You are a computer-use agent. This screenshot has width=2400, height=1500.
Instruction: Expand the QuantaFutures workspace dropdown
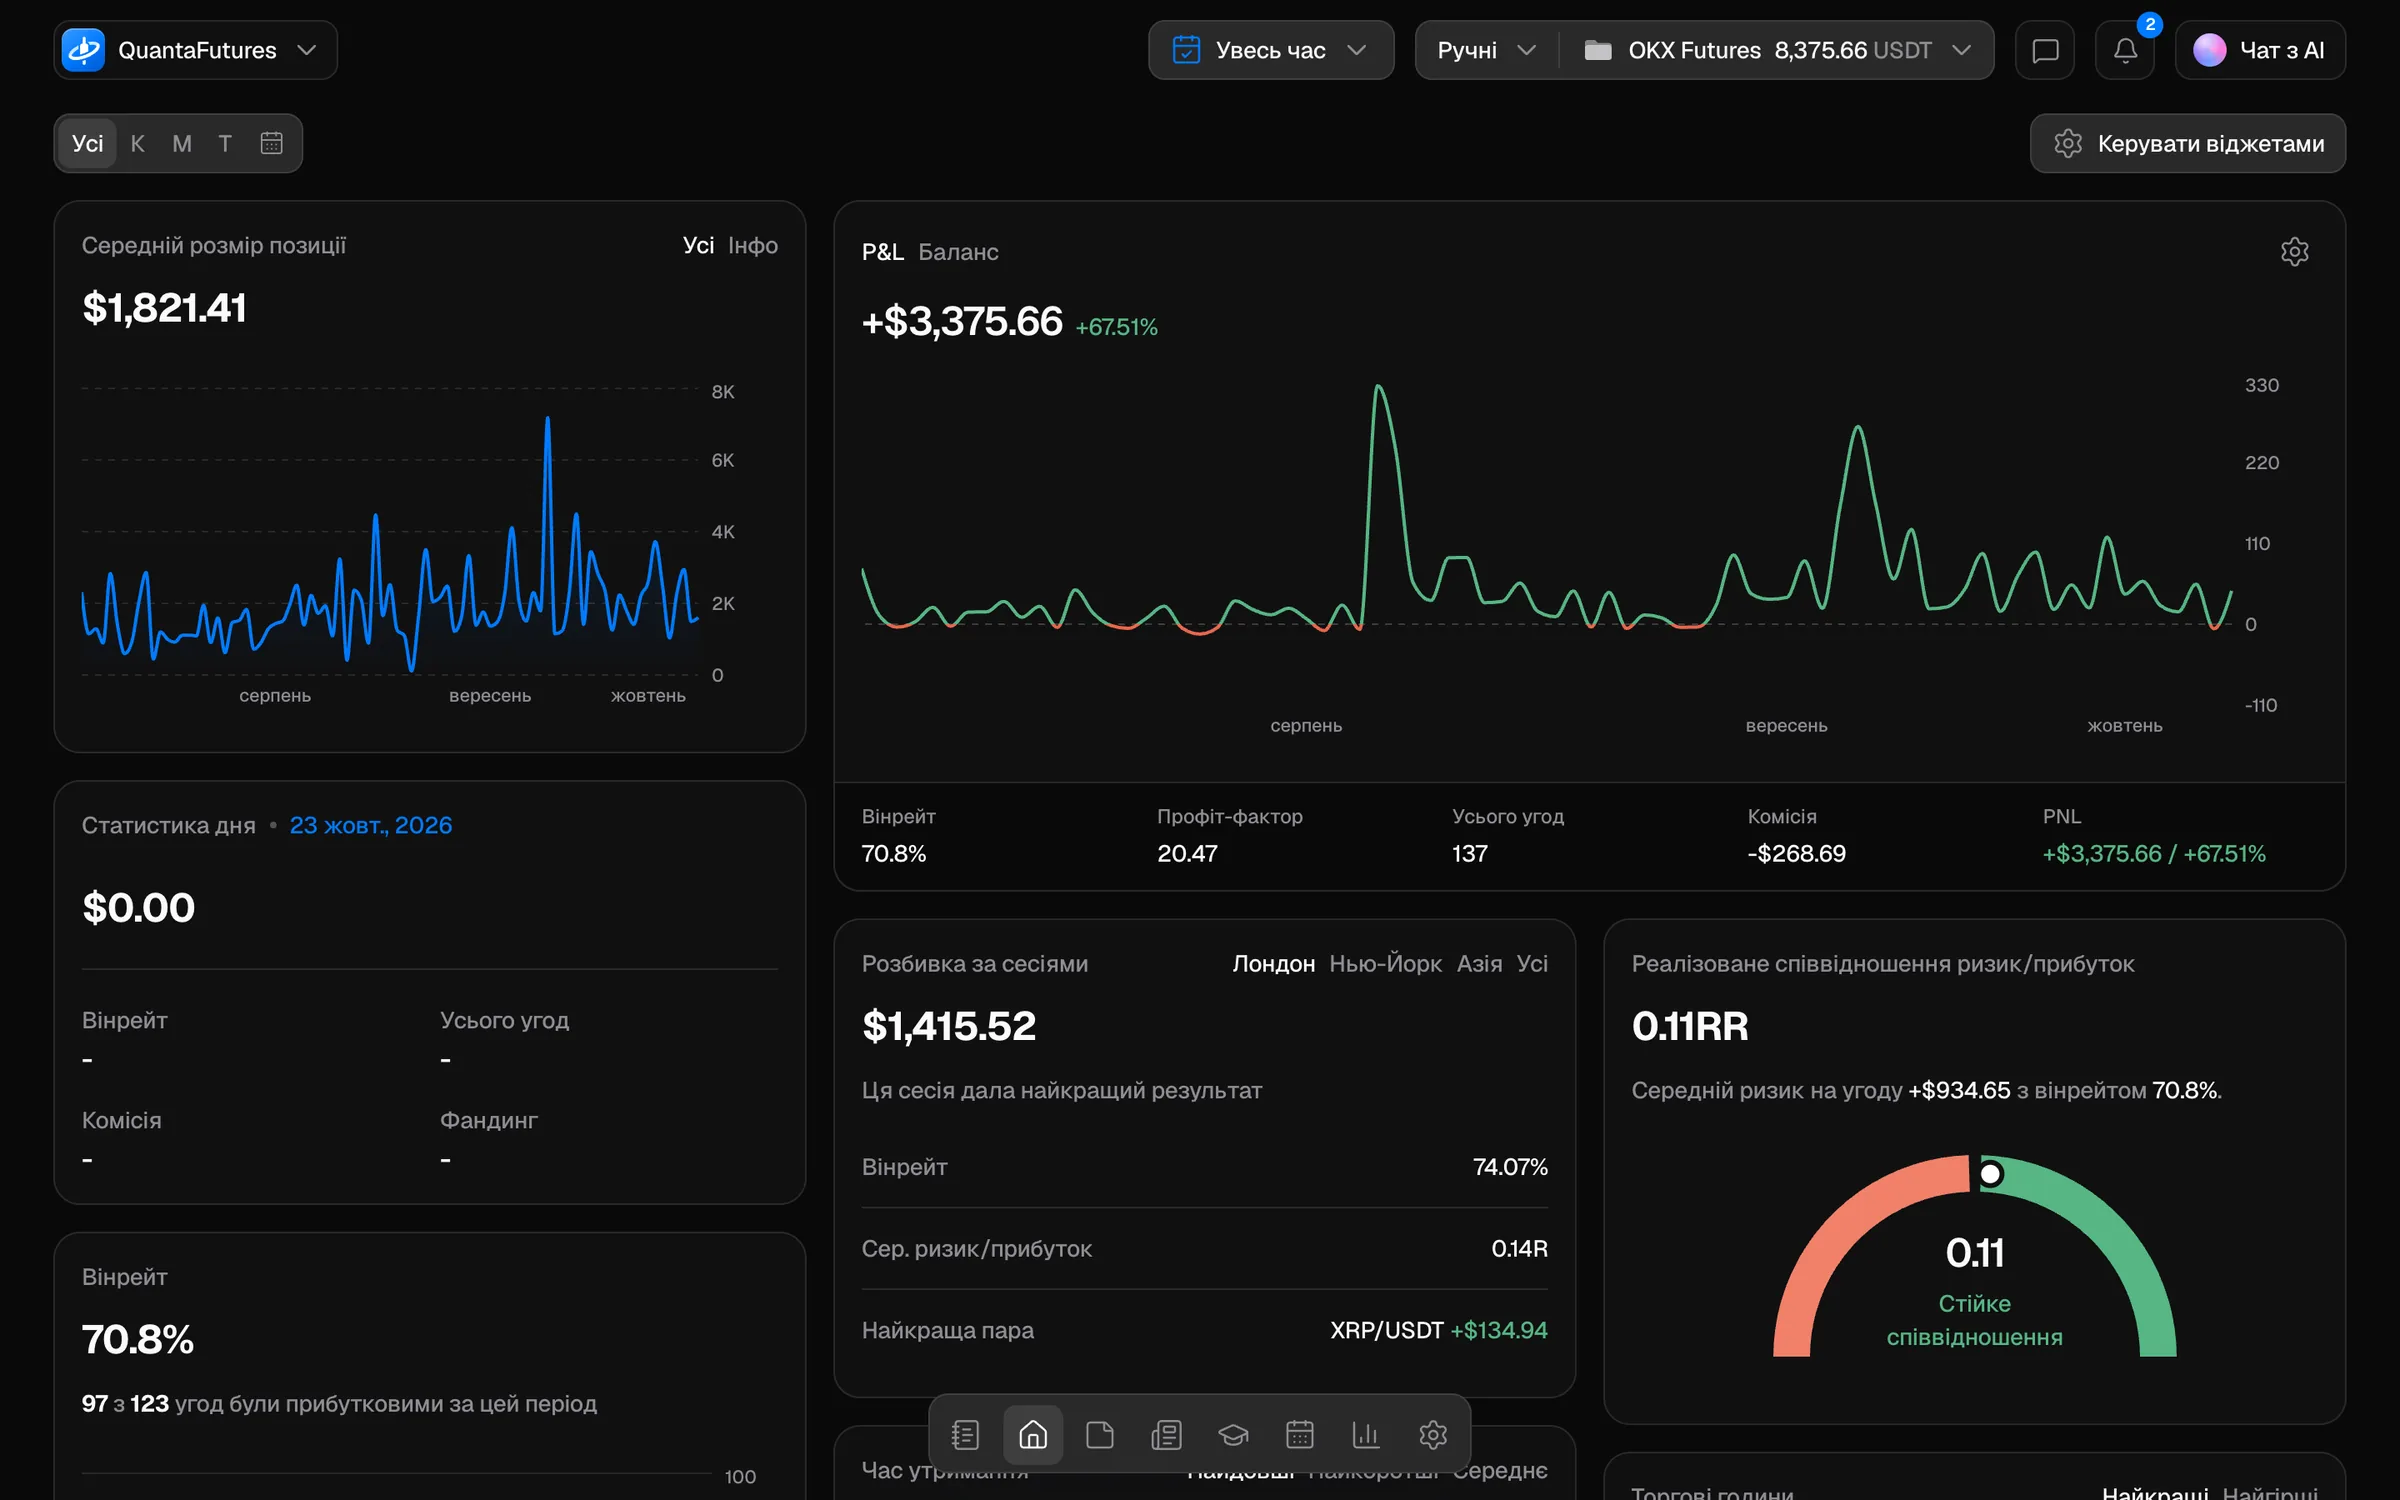[x=196, y=50]
